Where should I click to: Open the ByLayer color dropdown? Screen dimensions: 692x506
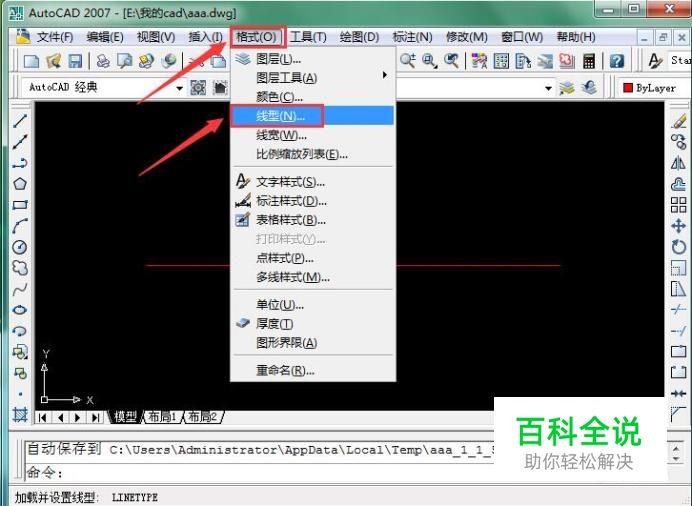coord(655,88)
